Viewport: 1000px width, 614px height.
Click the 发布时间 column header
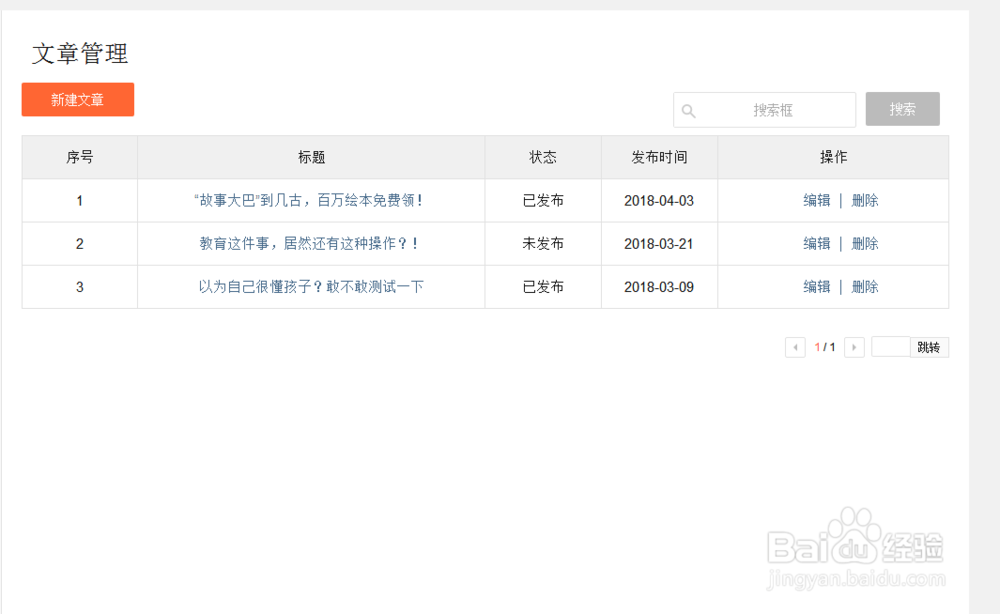click(659, 157)
